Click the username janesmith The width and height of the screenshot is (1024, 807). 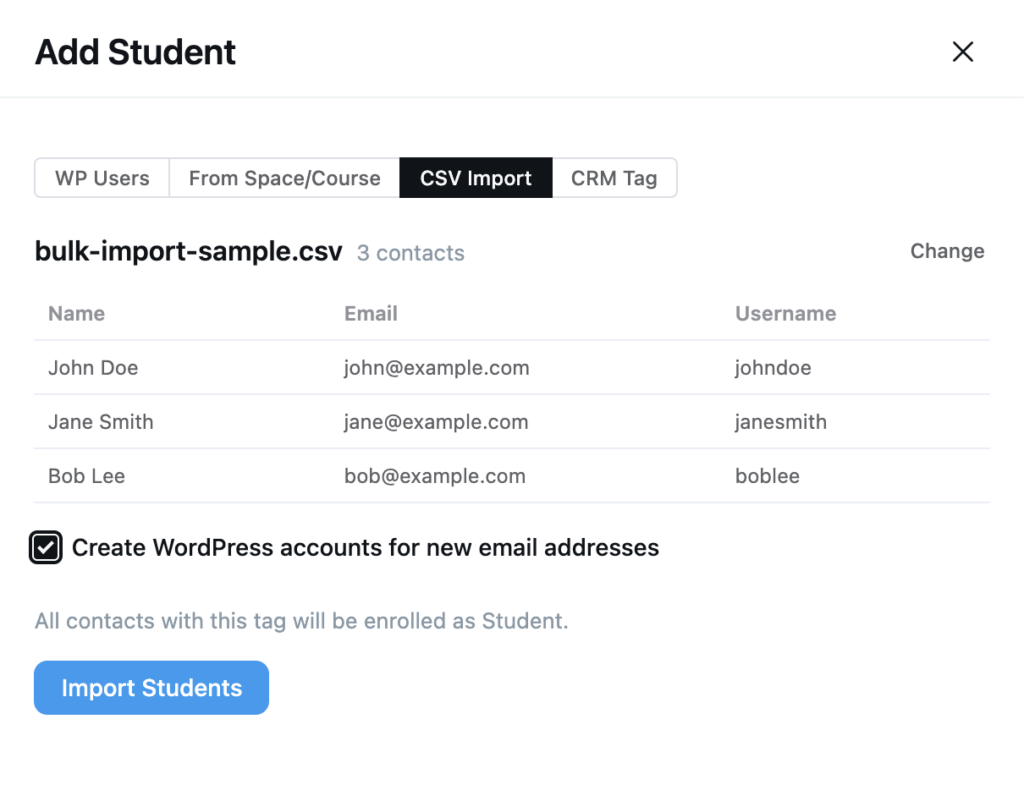point(780,421)
